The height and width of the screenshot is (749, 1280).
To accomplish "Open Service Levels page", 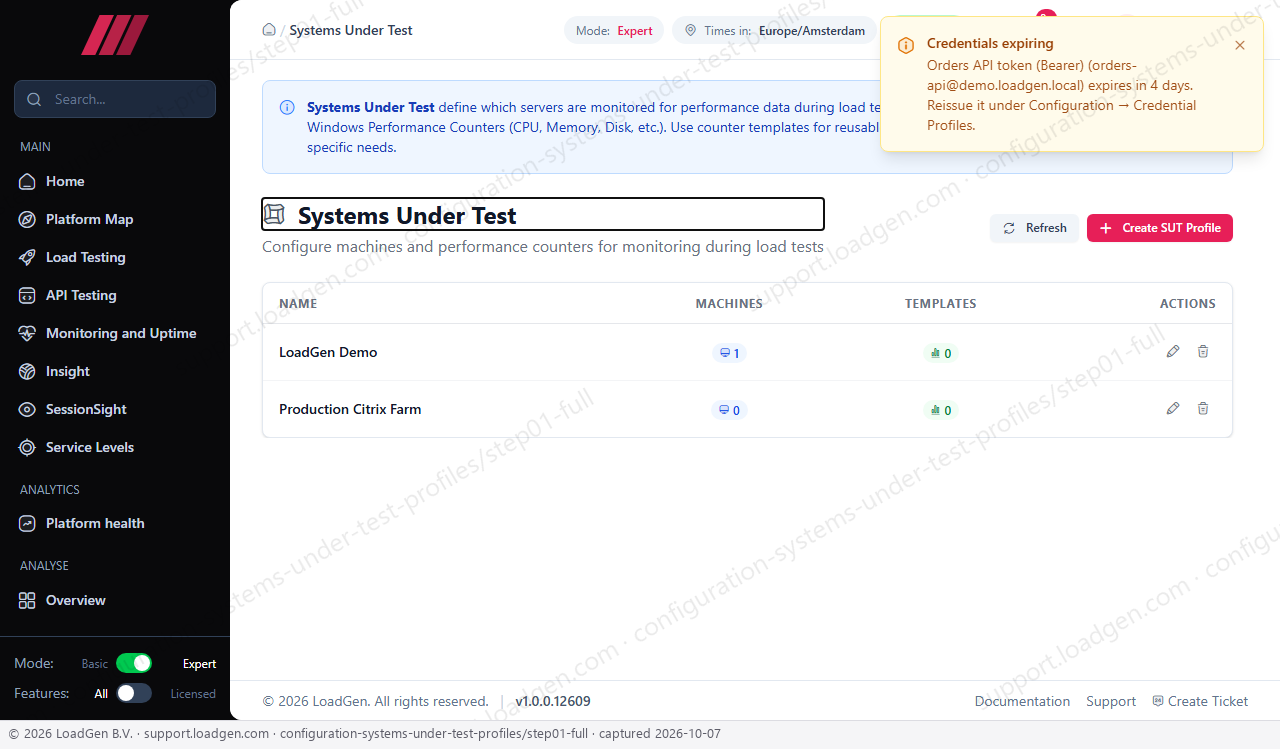I will (x=115, y=447).
